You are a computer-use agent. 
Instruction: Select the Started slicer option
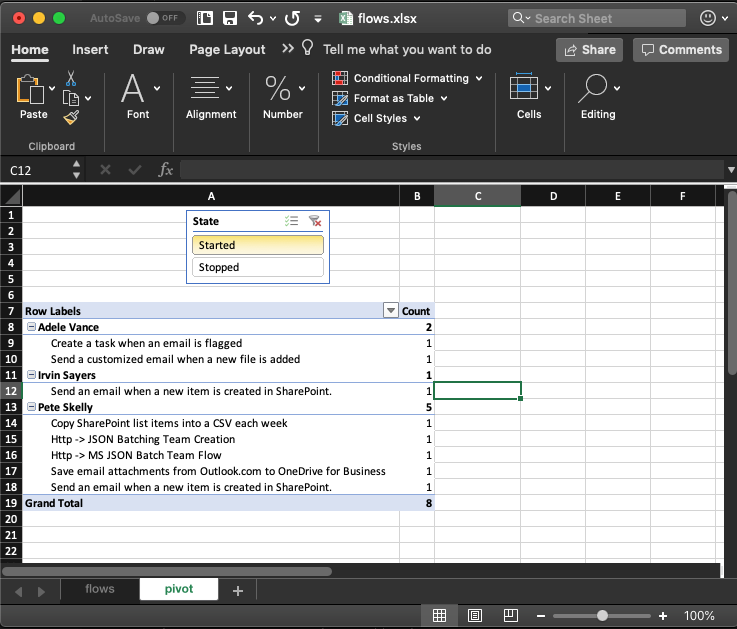pyautogui.click(x=257, y=245)
